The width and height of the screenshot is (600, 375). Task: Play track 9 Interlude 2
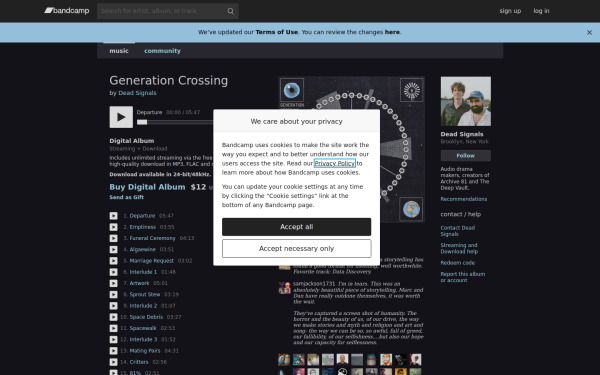[114, 306]
